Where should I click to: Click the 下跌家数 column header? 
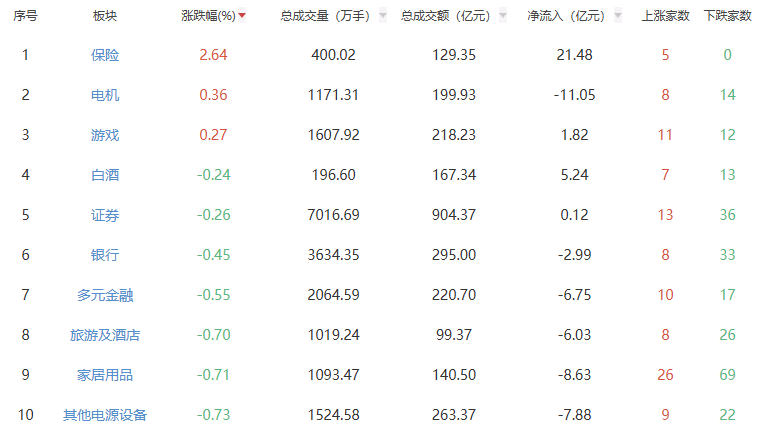pos(727,16)
